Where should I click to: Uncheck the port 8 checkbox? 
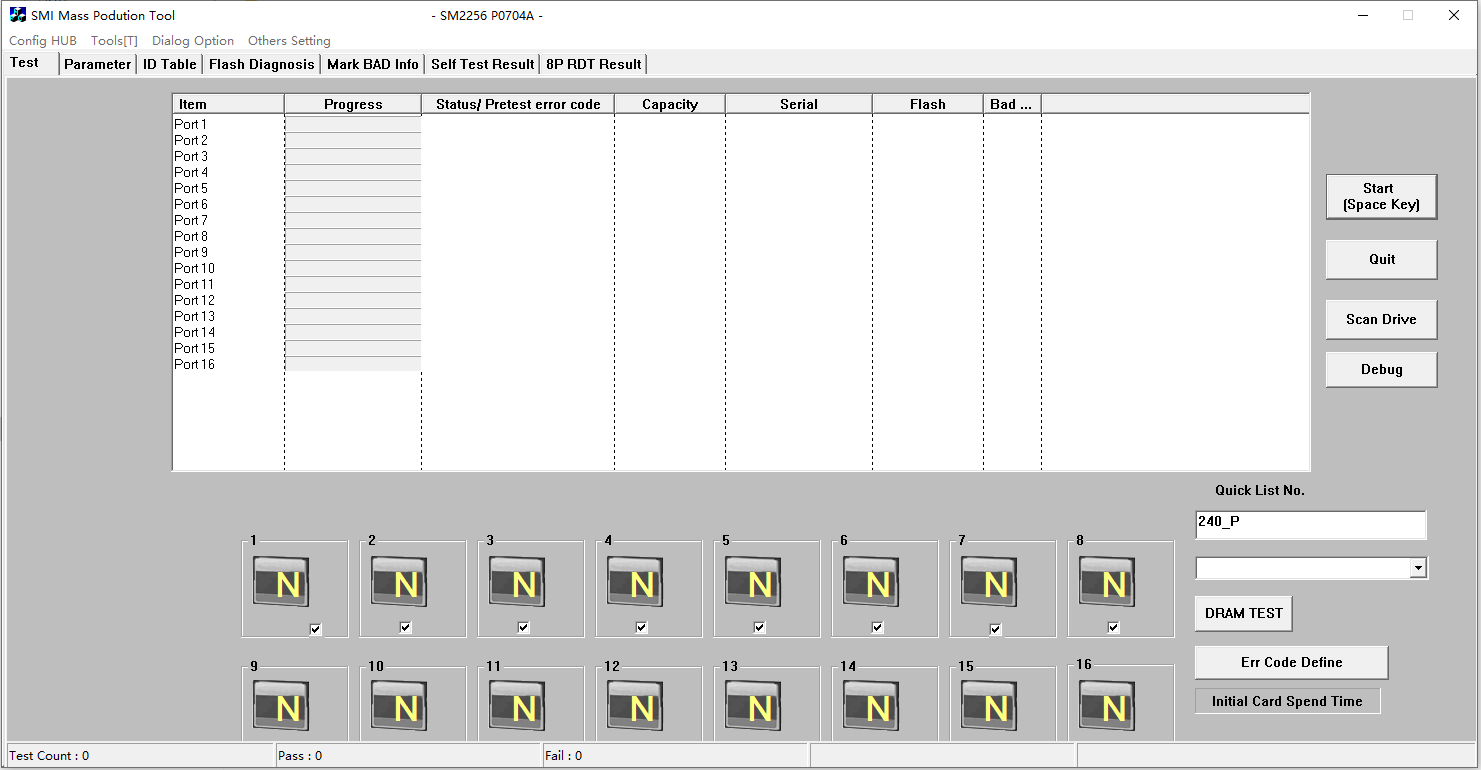[1113, 627]
